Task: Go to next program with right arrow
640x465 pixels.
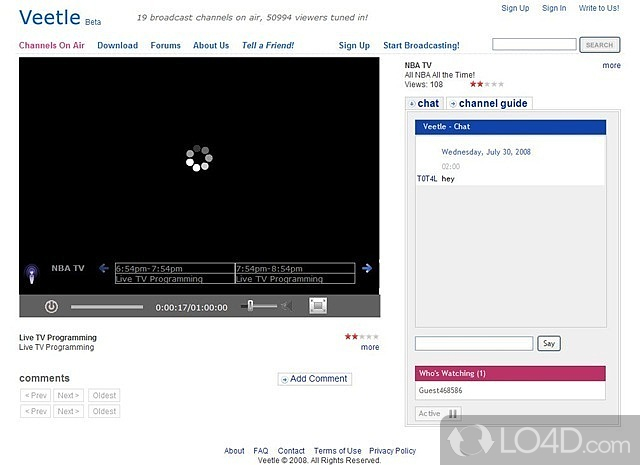Action: pyautogui.click(x=367, y=268)
